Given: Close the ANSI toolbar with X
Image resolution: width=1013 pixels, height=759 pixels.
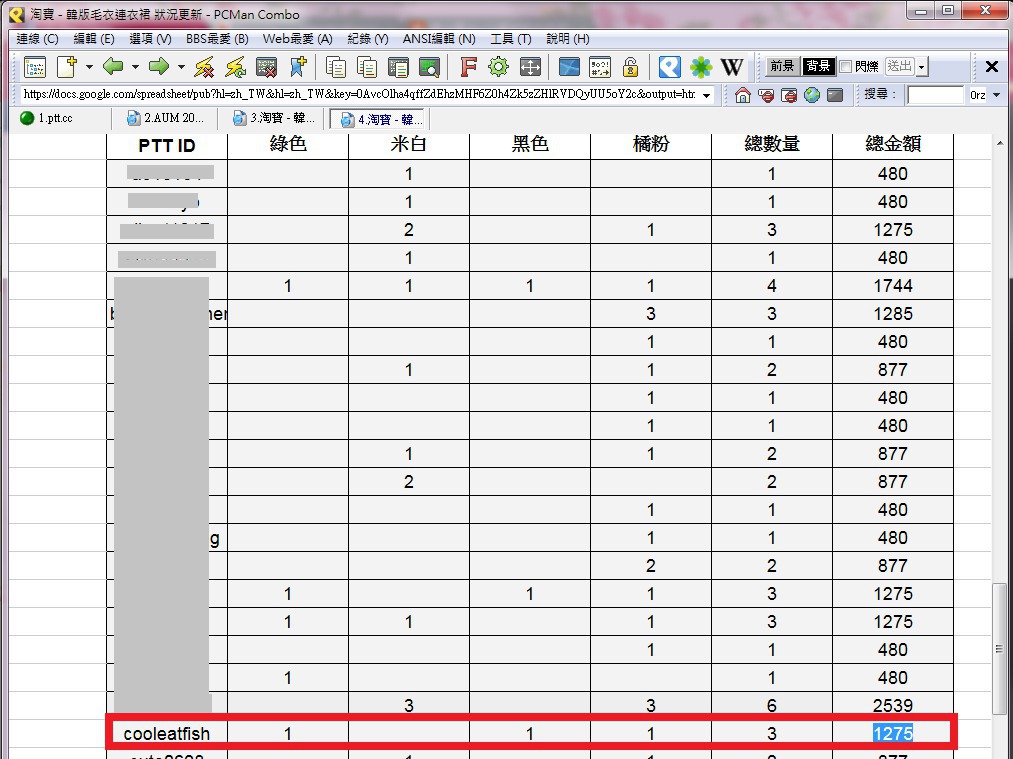Looking at the screenshot, I should tap(992, 67).
